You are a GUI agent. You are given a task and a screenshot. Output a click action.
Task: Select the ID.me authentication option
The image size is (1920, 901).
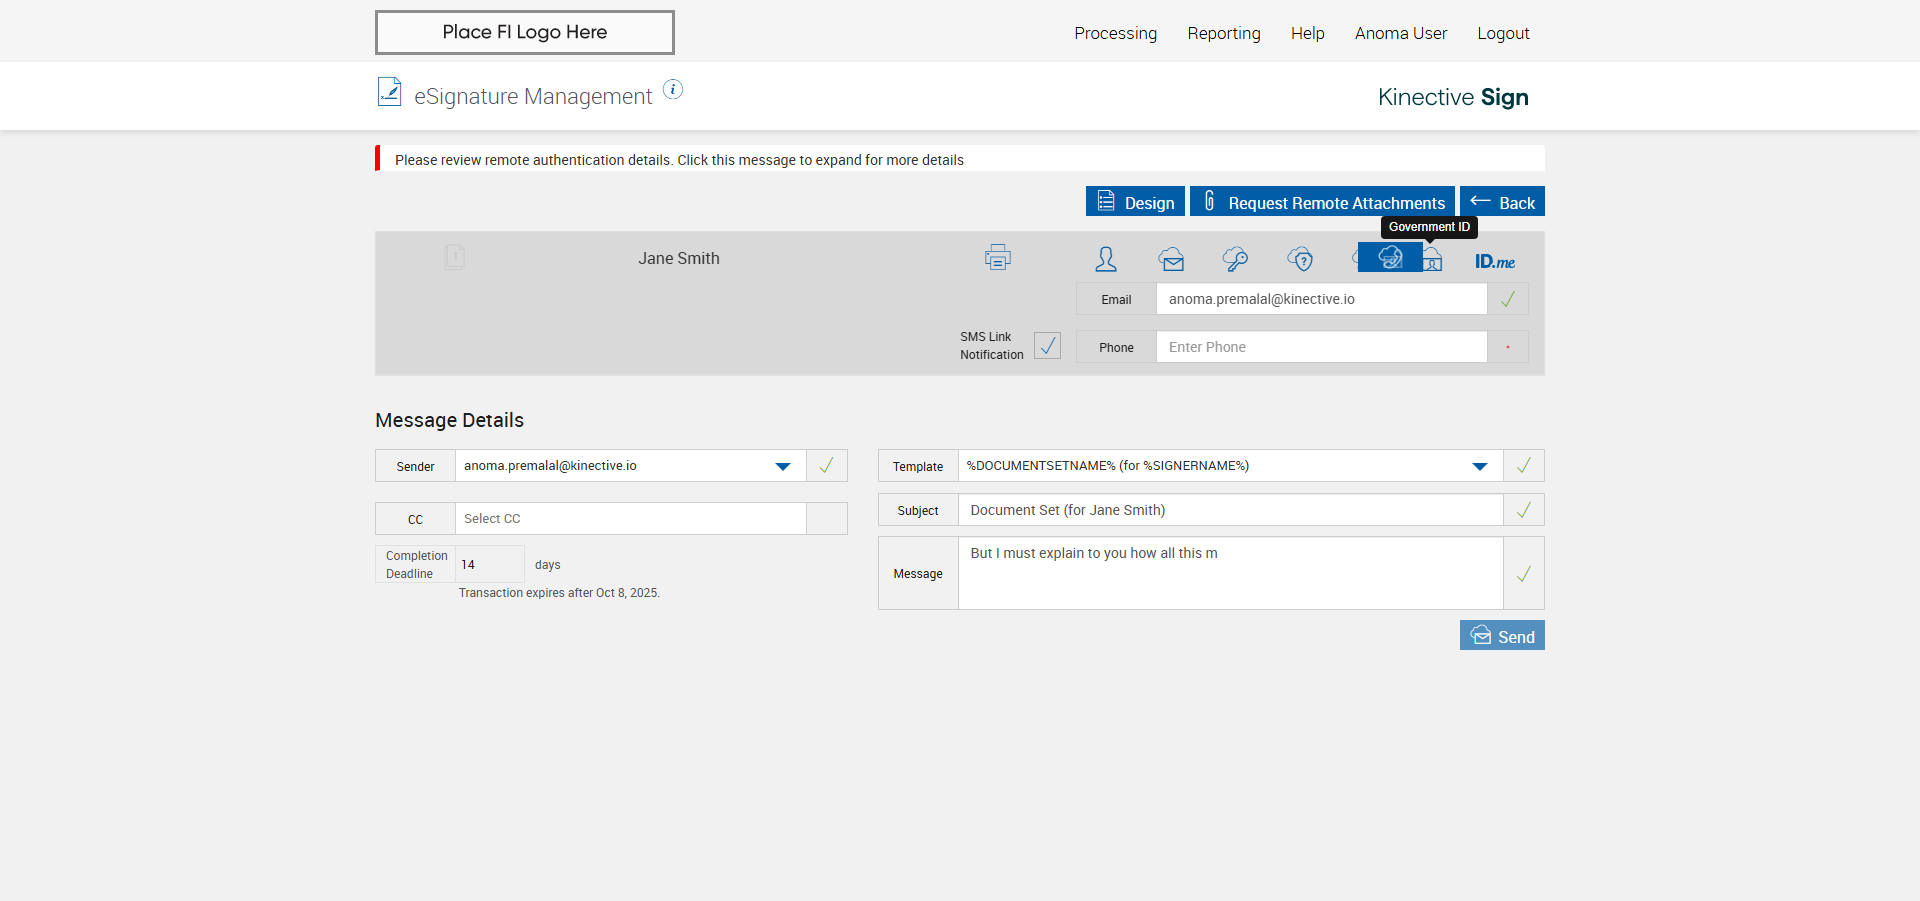(1494, 261)
